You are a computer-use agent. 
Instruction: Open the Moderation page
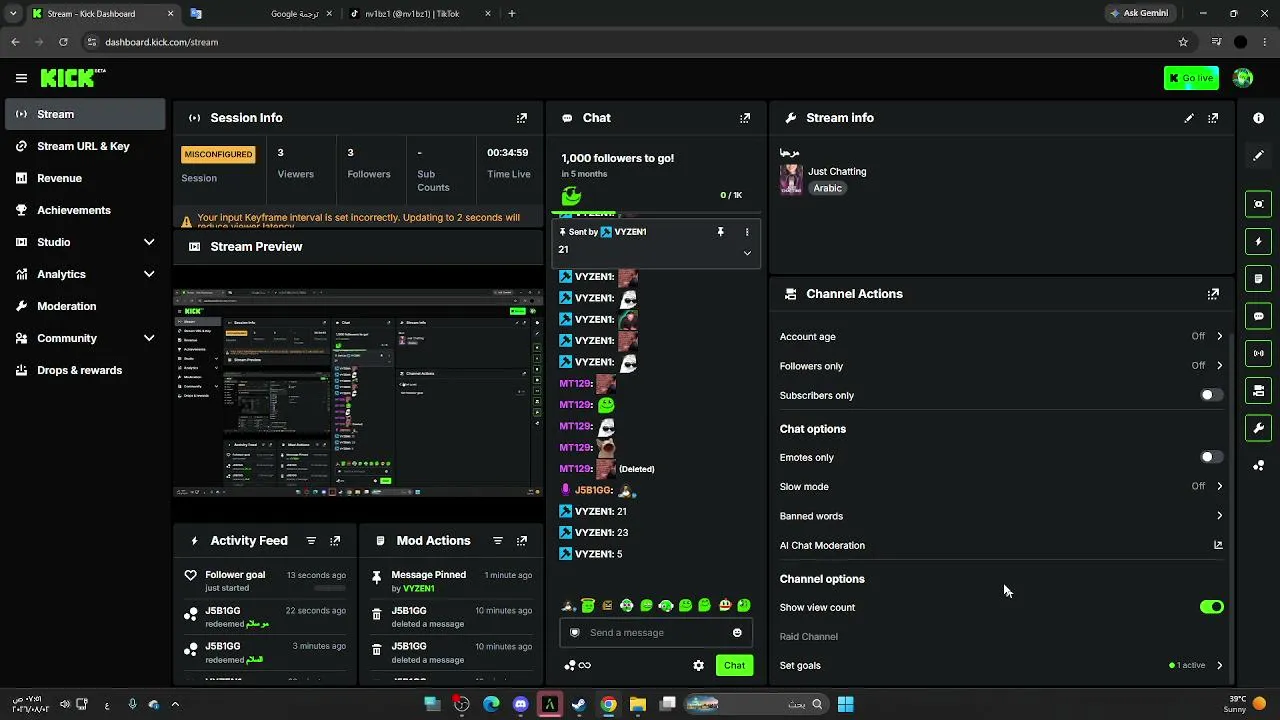[x=85, y=306]
